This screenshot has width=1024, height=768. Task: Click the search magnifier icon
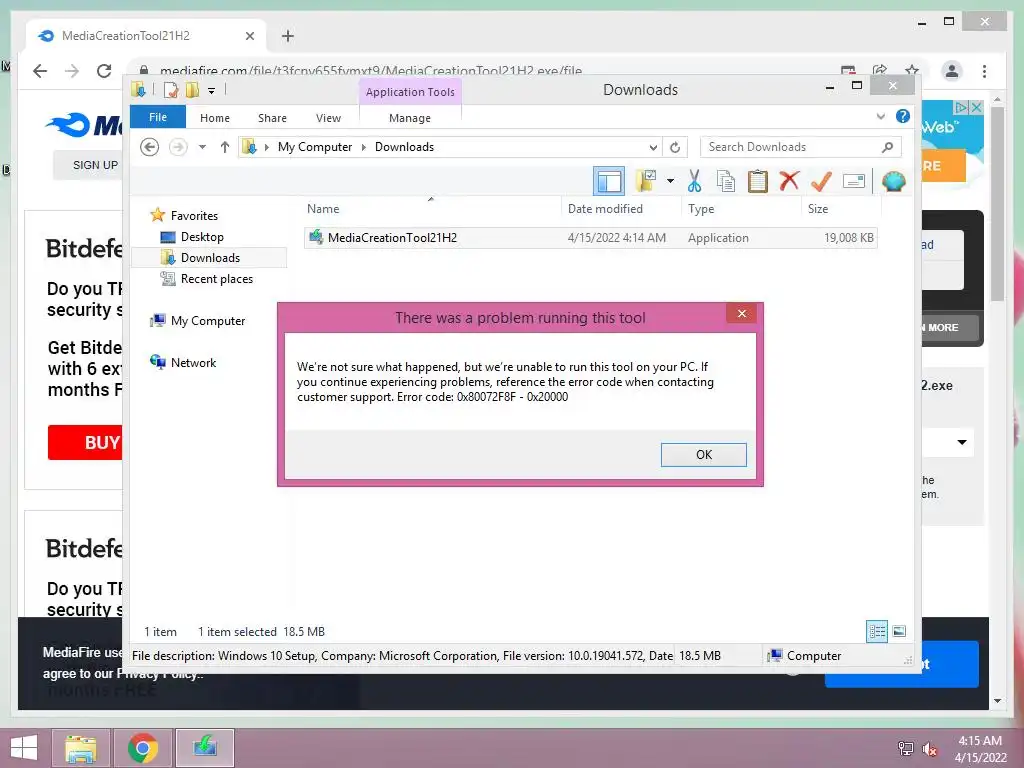coord(888,147)
